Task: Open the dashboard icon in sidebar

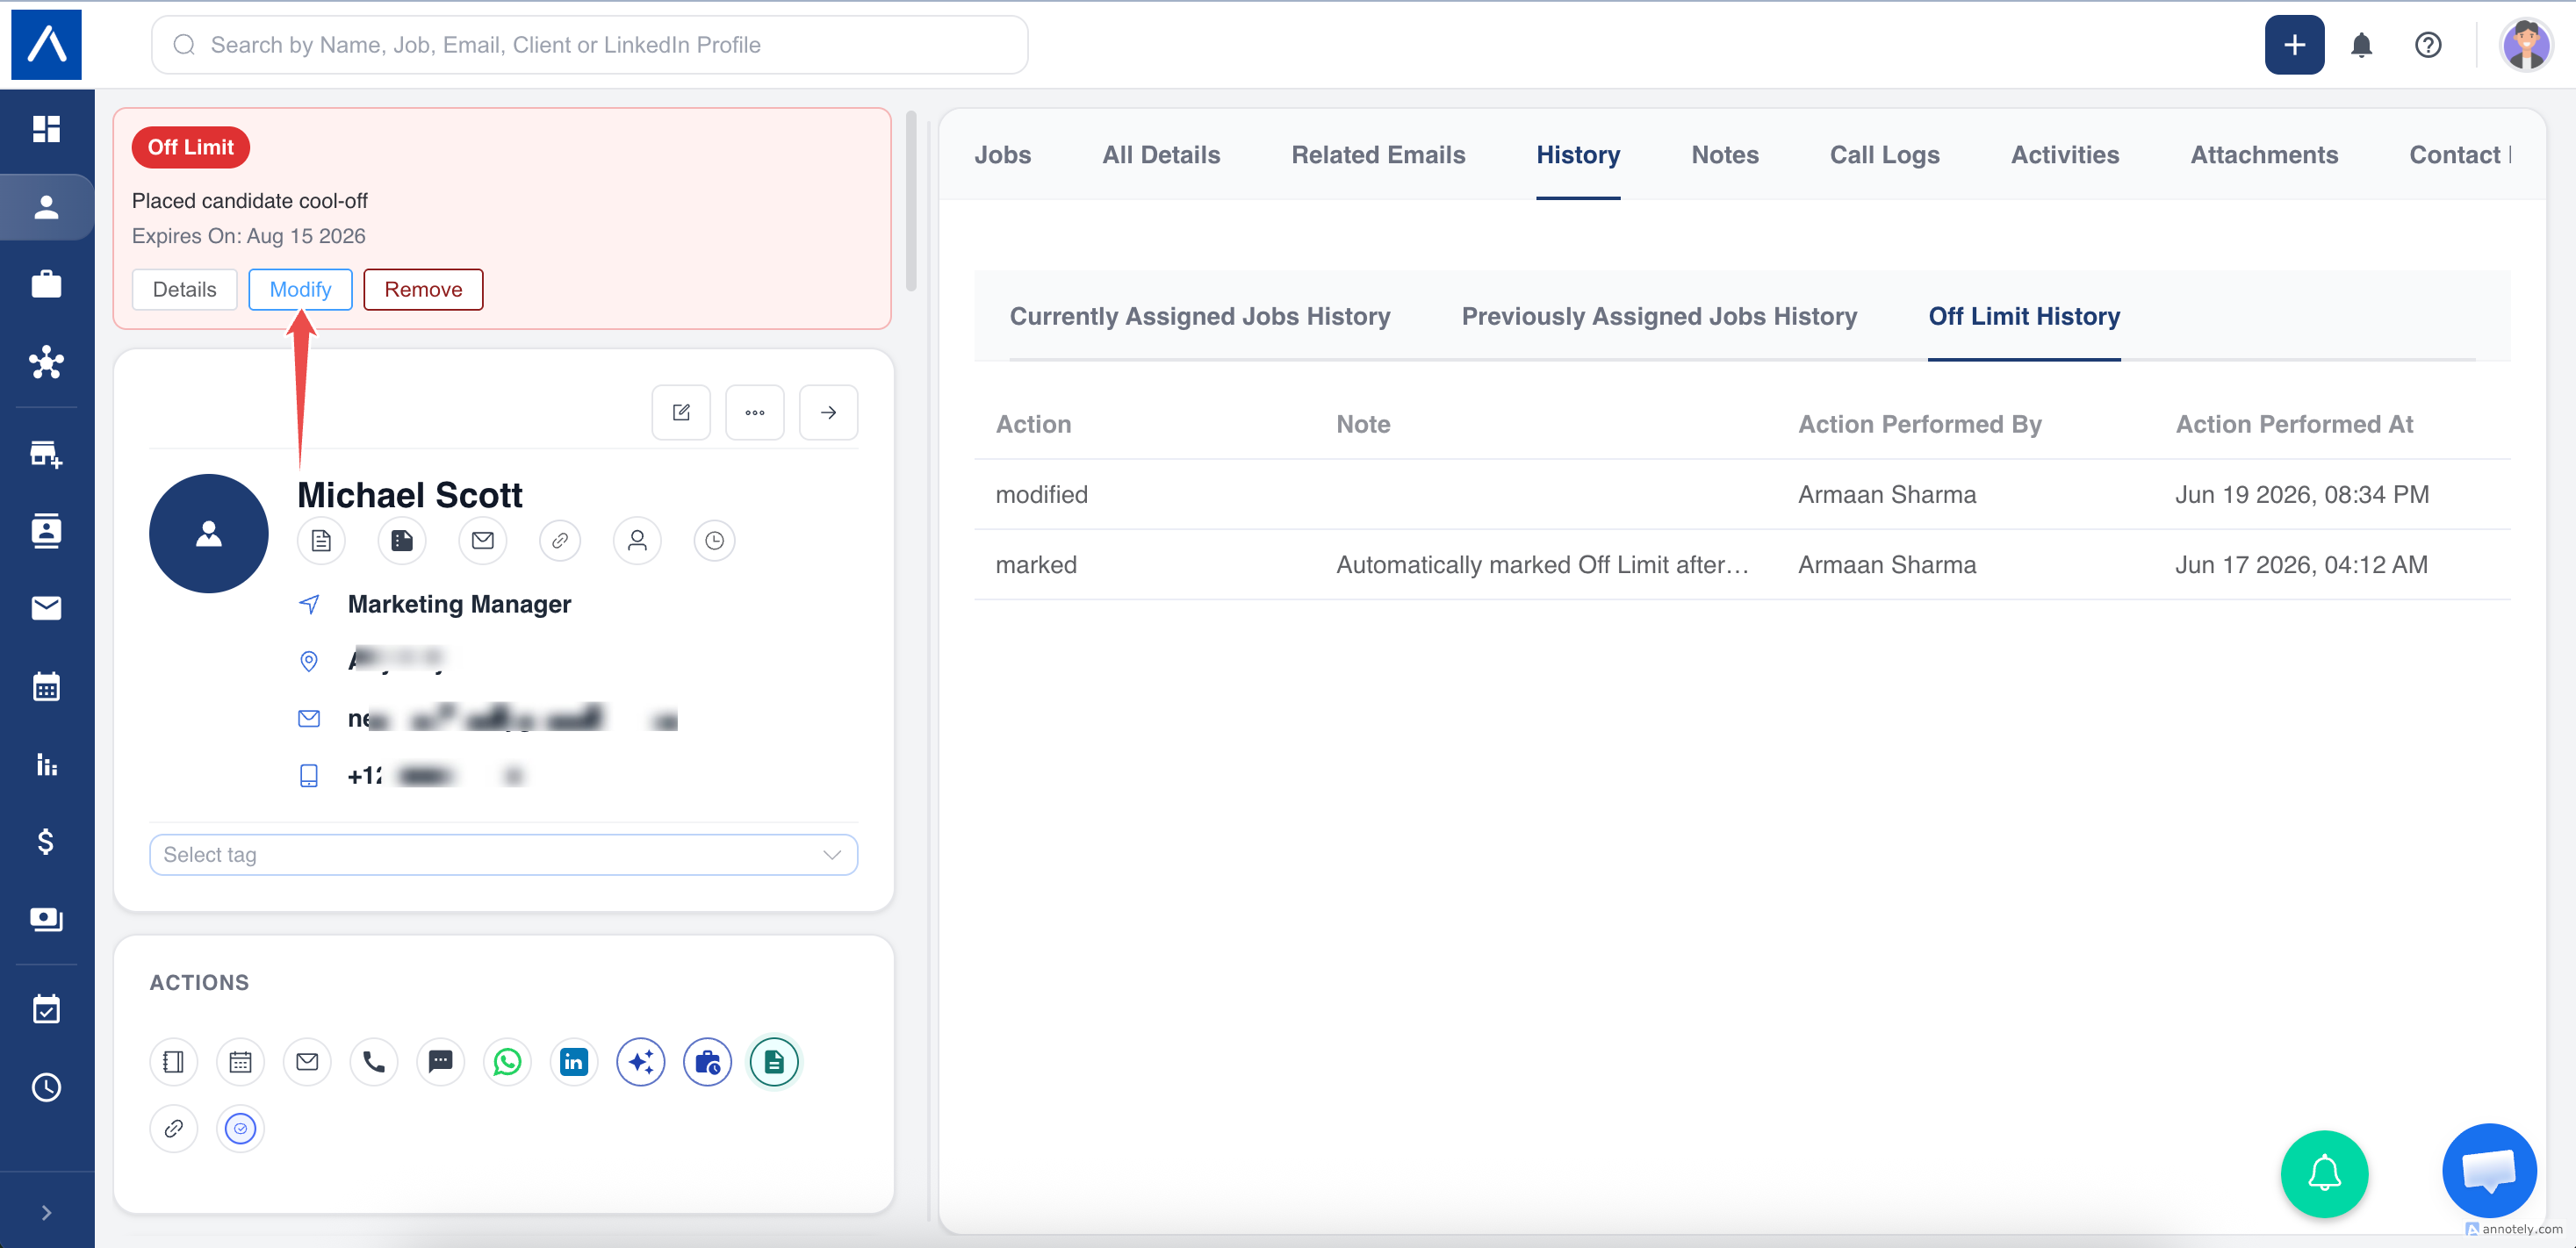Action: [46, 129]
